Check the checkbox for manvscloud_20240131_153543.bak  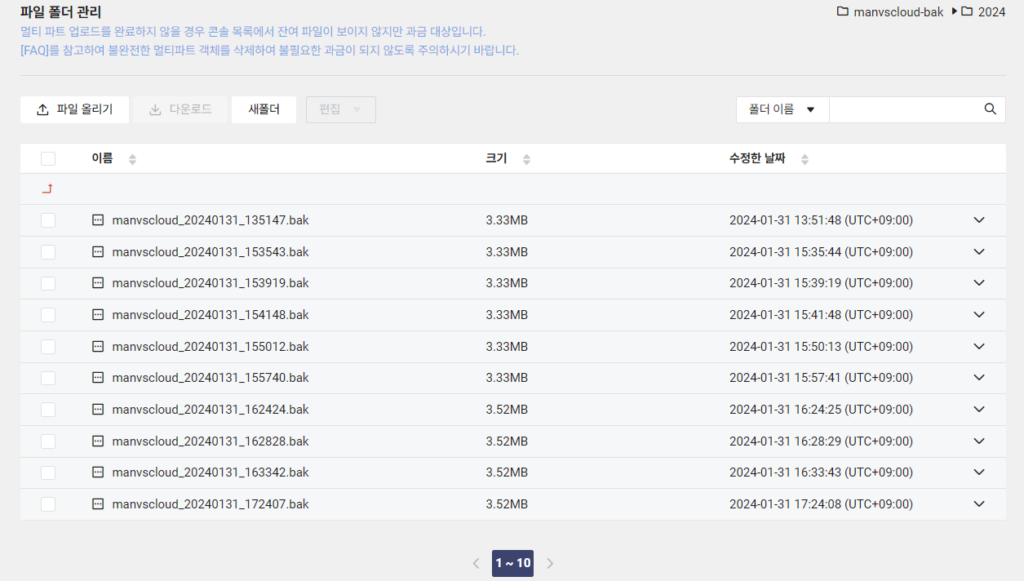[x=47, y=251]
